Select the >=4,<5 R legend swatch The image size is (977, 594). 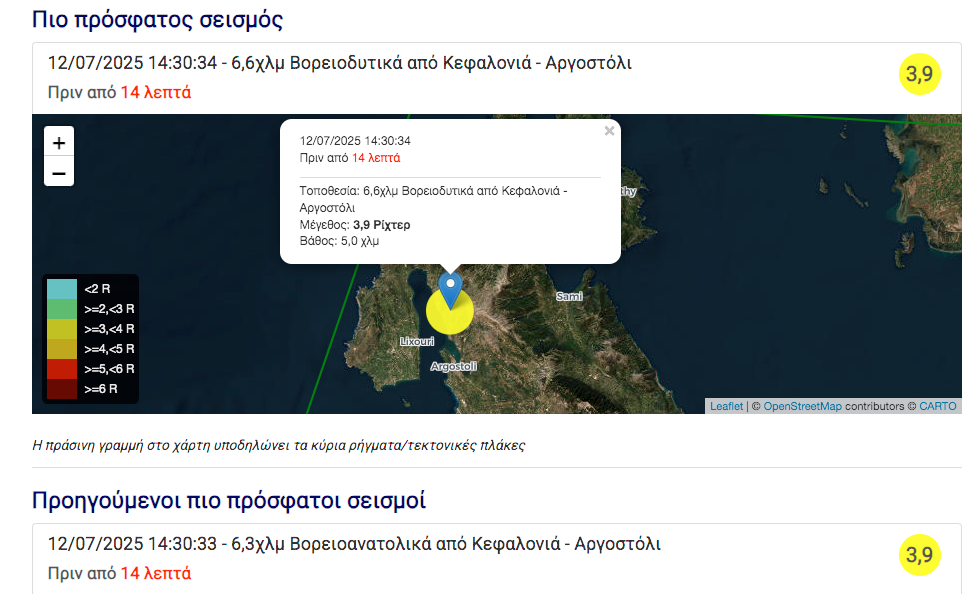point(62,348)
